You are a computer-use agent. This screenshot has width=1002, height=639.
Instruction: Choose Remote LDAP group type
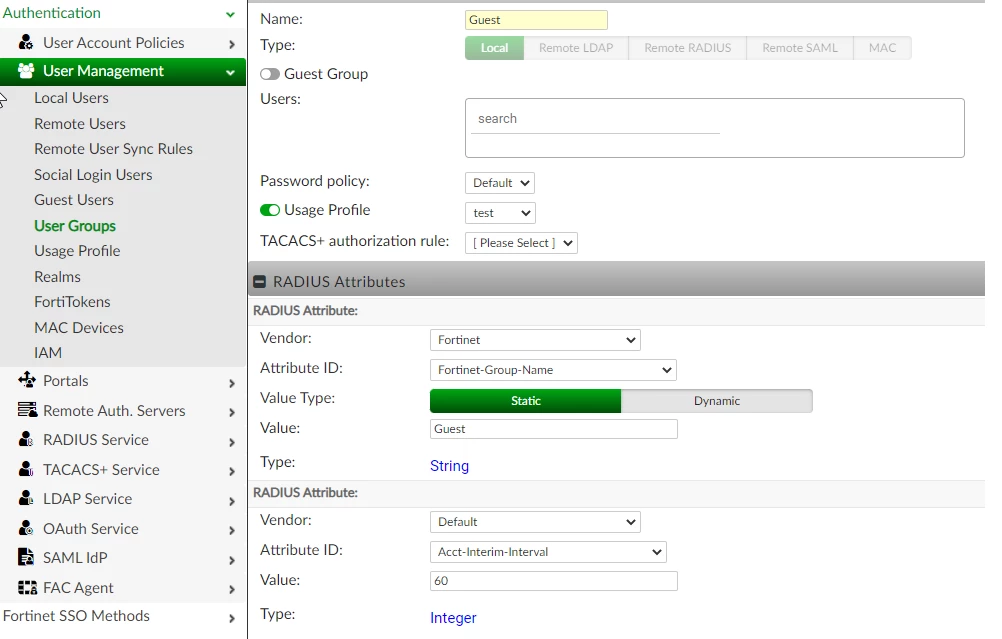576,48
